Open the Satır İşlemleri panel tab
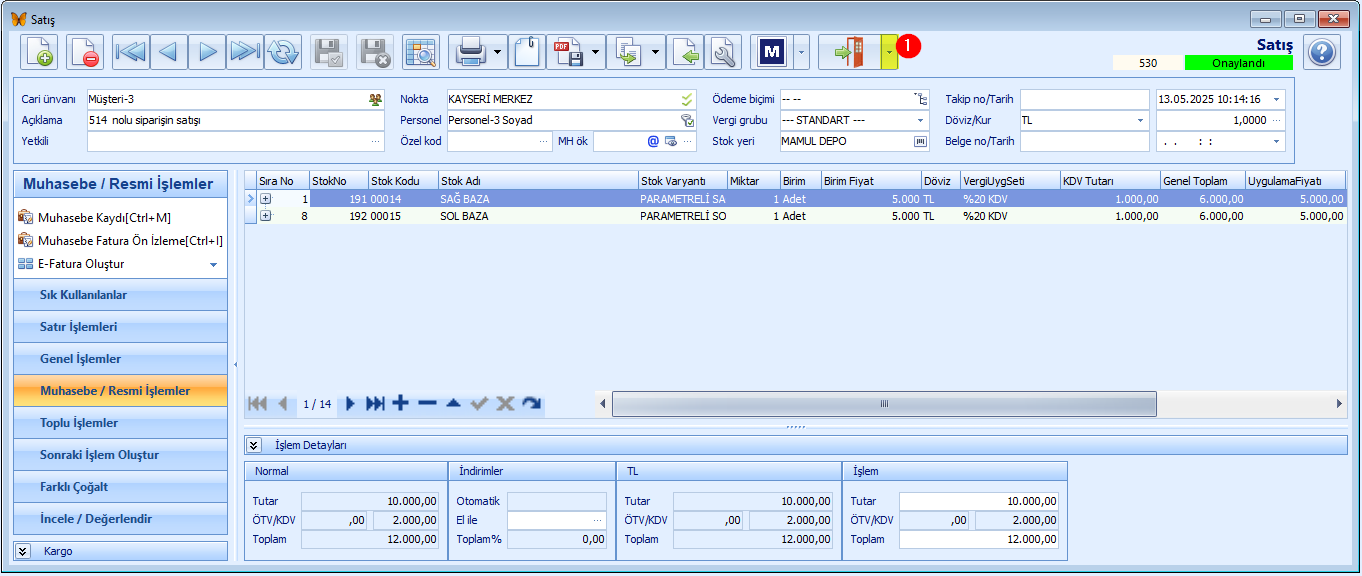The height and width of the screenshot is (576, 1362). pos(121,327)
